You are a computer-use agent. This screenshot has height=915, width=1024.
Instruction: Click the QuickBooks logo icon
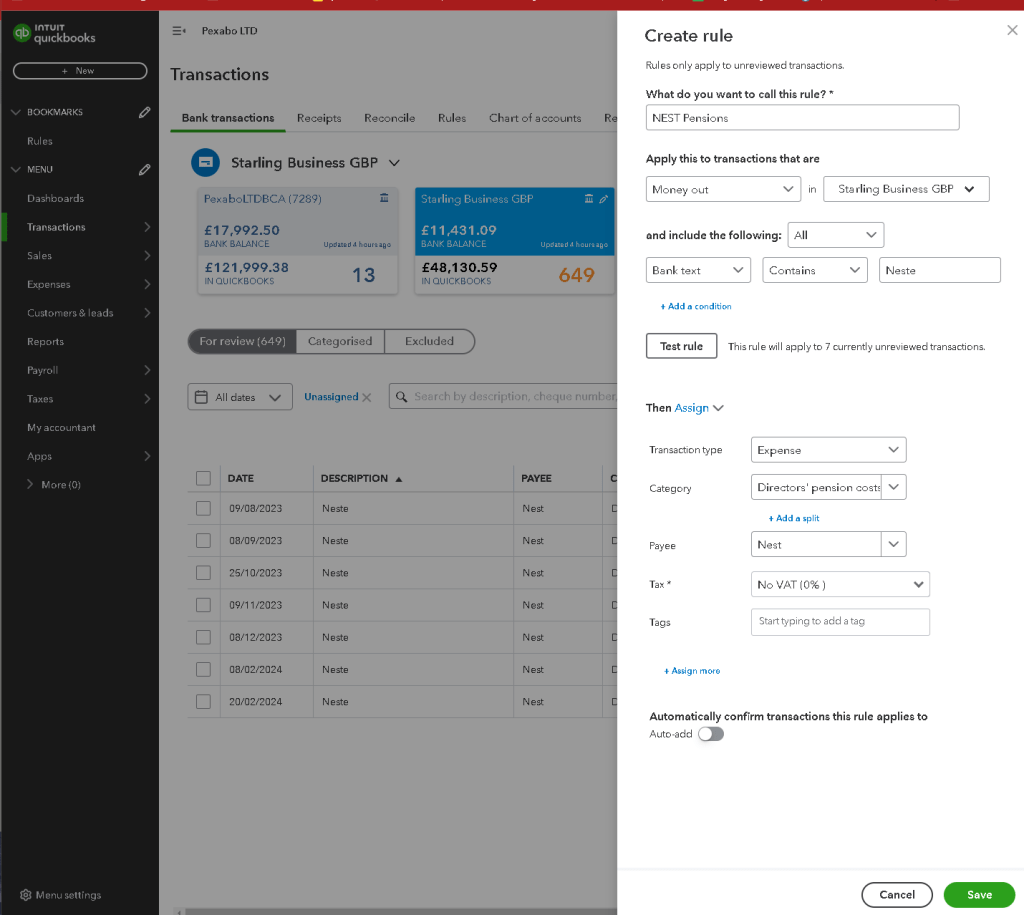[22, 33]
